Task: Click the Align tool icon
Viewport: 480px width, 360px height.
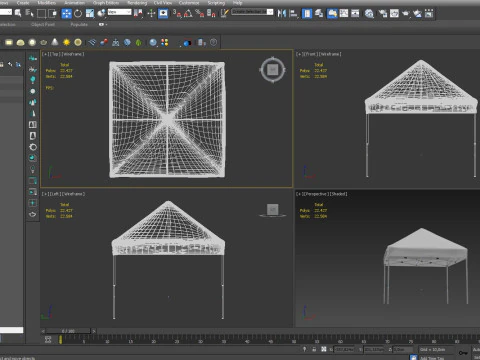Action: [294, 13]
